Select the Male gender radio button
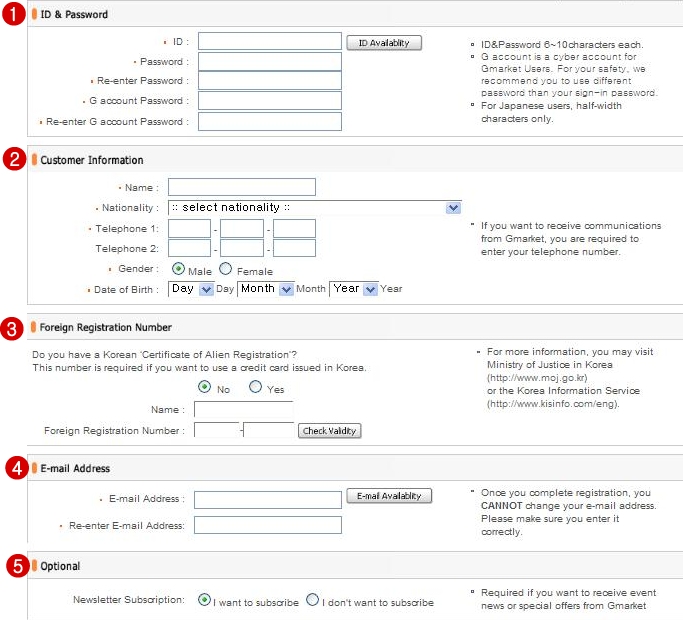This screenshot has height=620, width=683. (x=178, y=269)
